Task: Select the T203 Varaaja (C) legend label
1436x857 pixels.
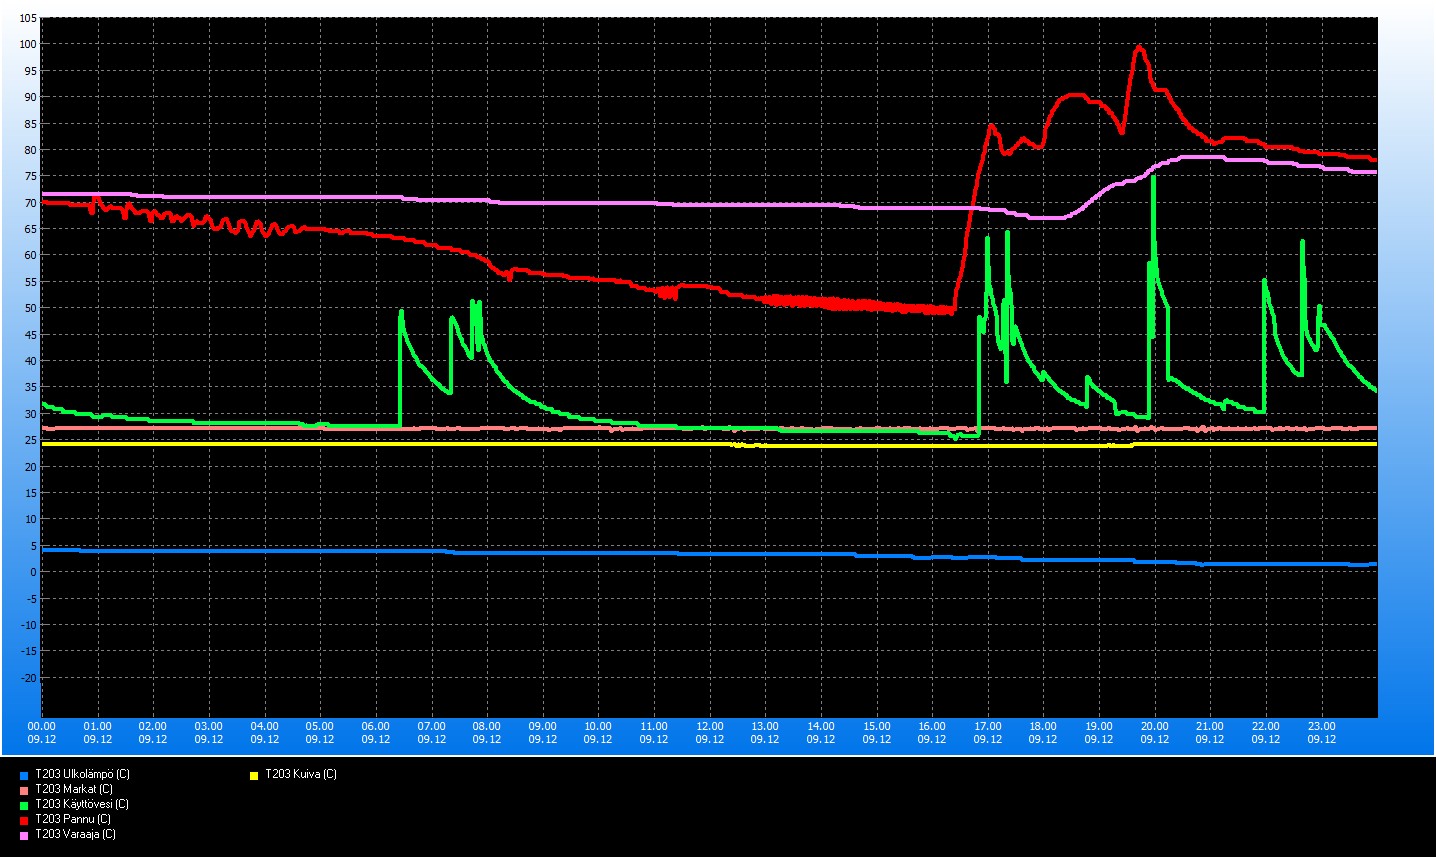Action: [75, 834]
